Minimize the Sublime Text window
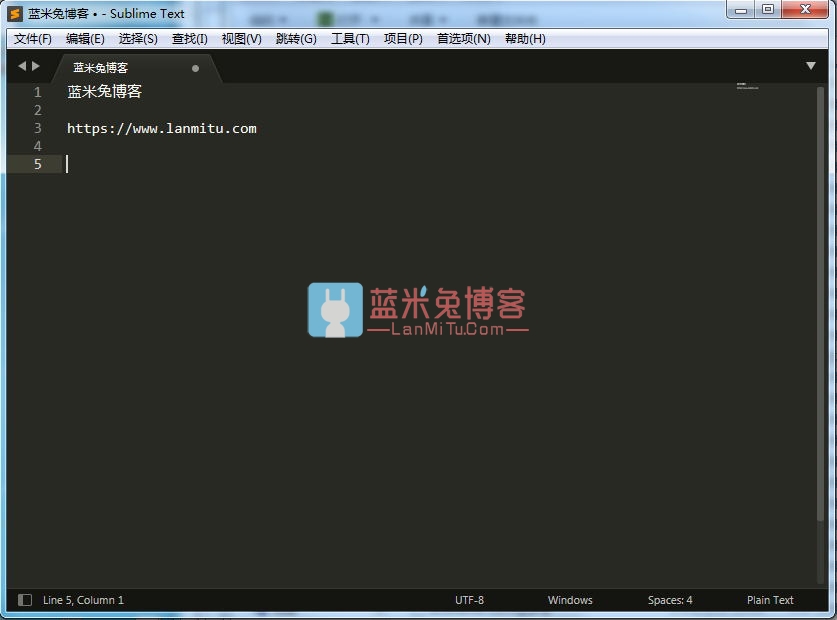The width and height of the screenshot is (837, 620). click(740, 10)
